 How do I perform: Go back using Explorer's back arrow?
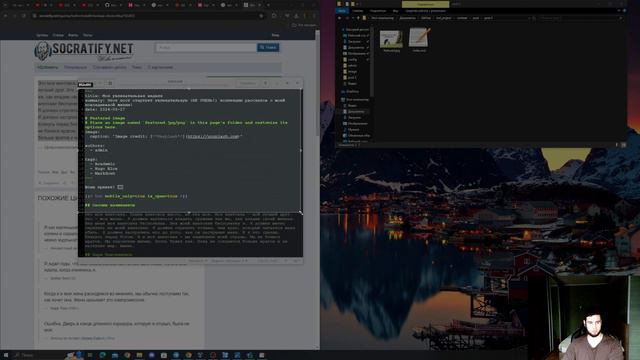340,18
